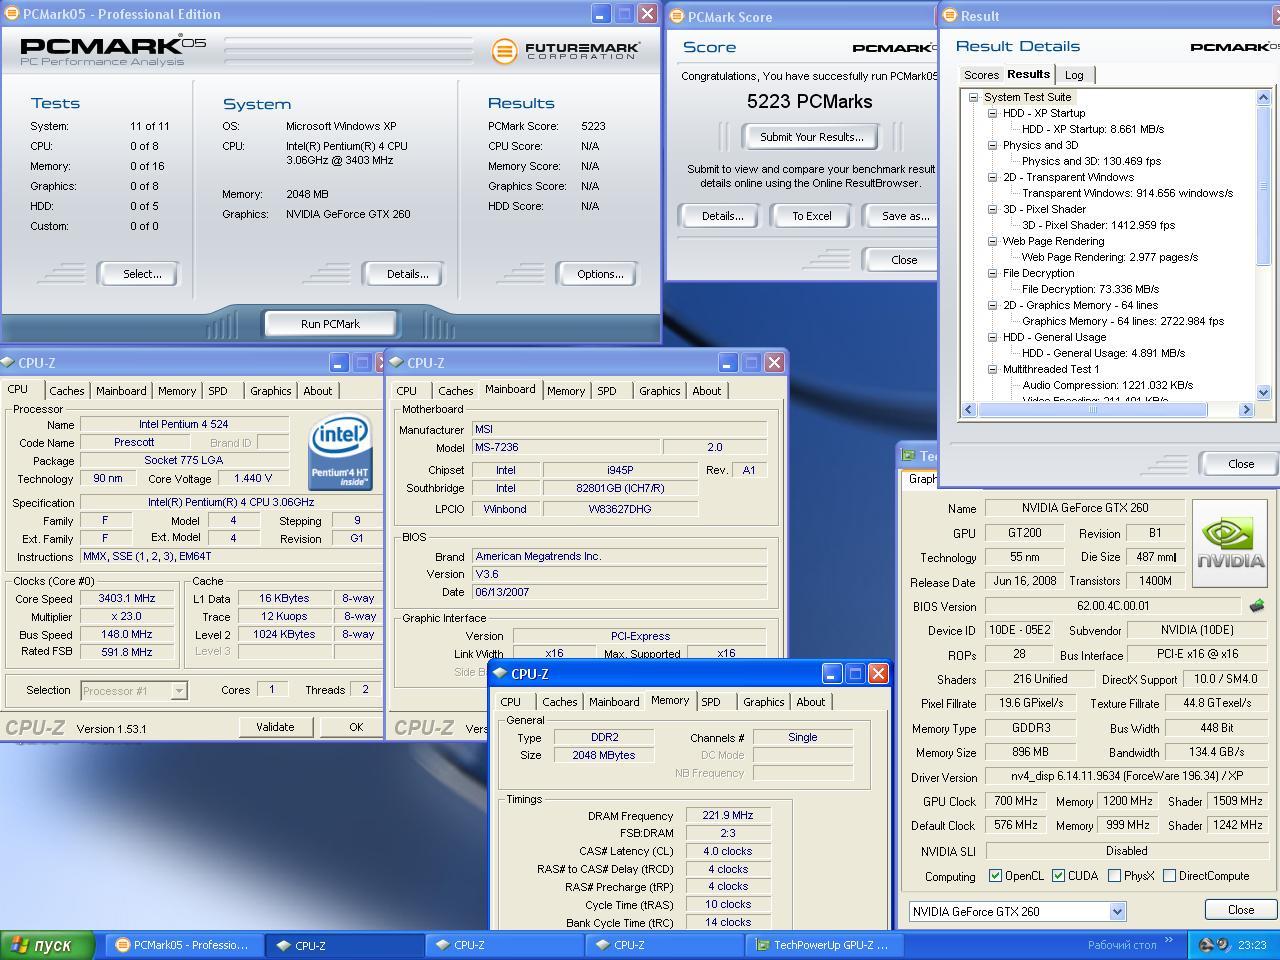Screen dimensions: 1280x960
Task: Click the scroll-left arrow of Results tree
Action: tap(968, 409)
